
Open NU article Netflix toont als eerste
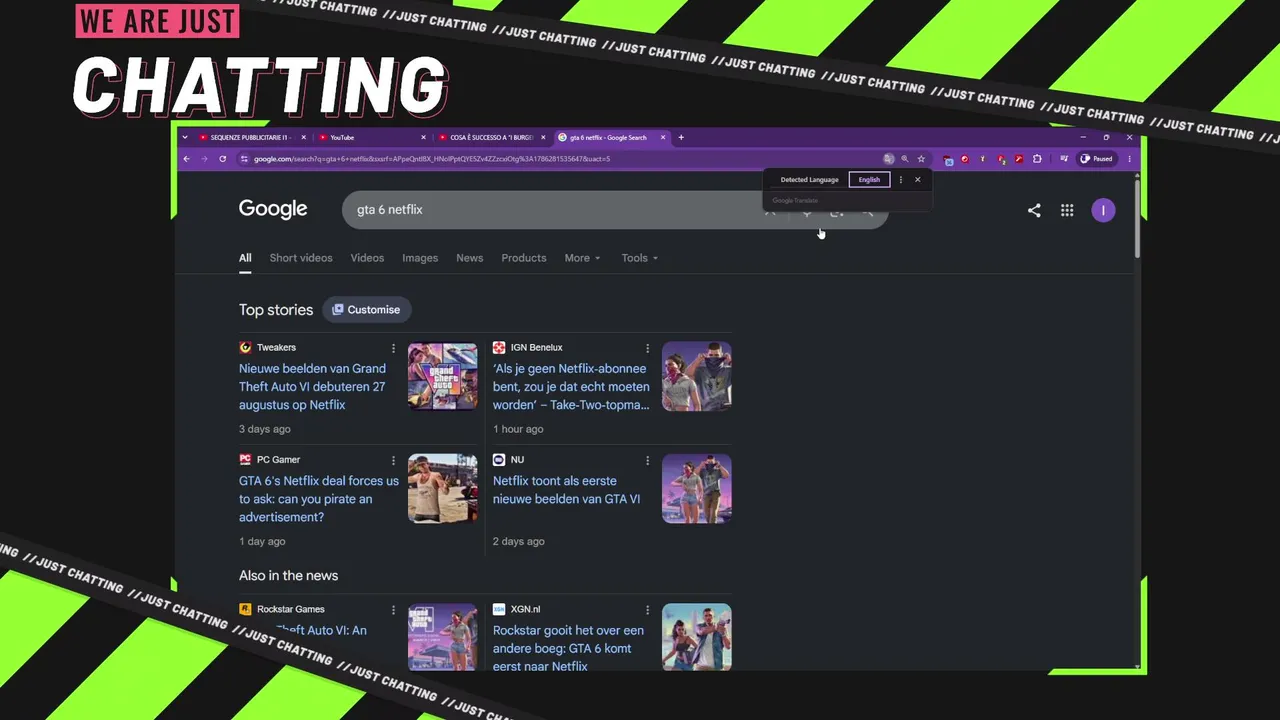[566, 490]
